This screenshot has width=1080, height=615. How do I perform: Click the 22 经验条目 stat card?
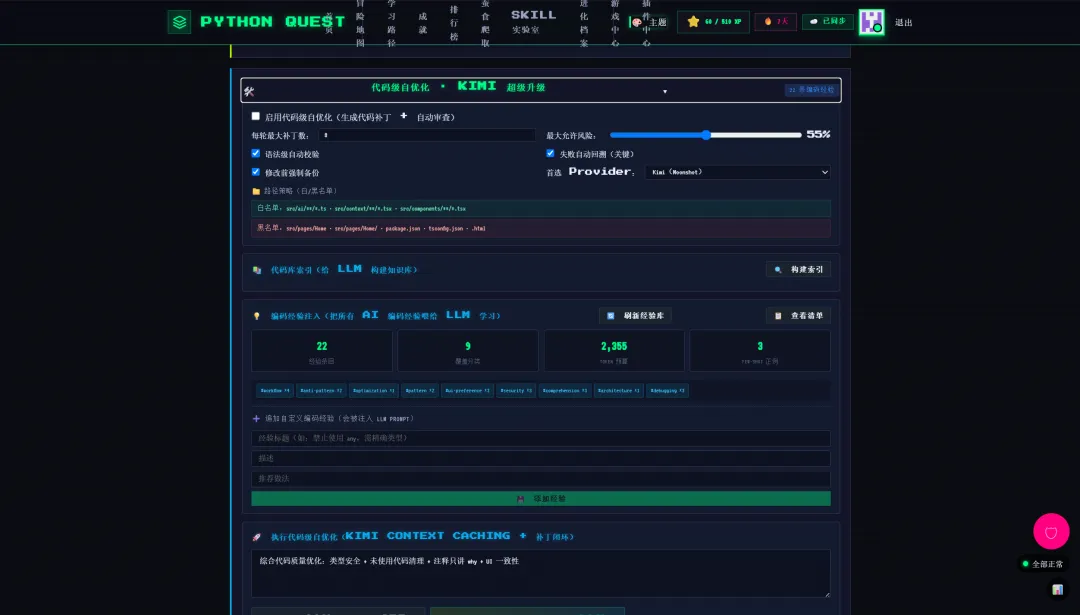(x=322, y=351)
